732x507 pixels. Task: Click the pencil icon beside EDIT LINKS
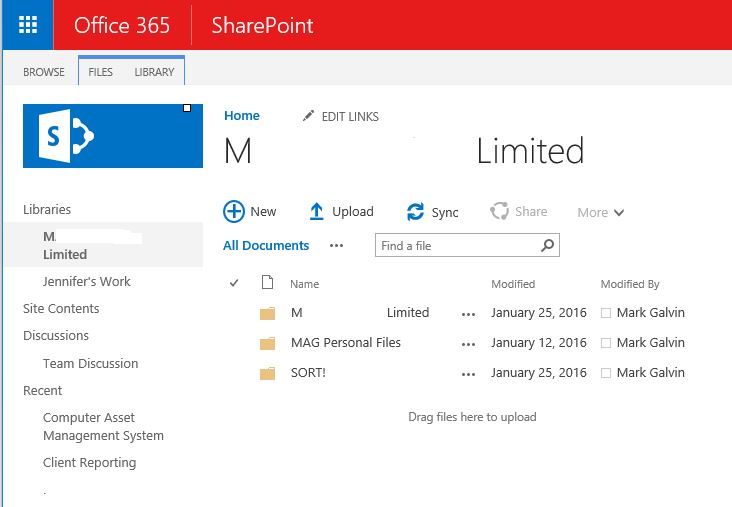tap(308, 116)
